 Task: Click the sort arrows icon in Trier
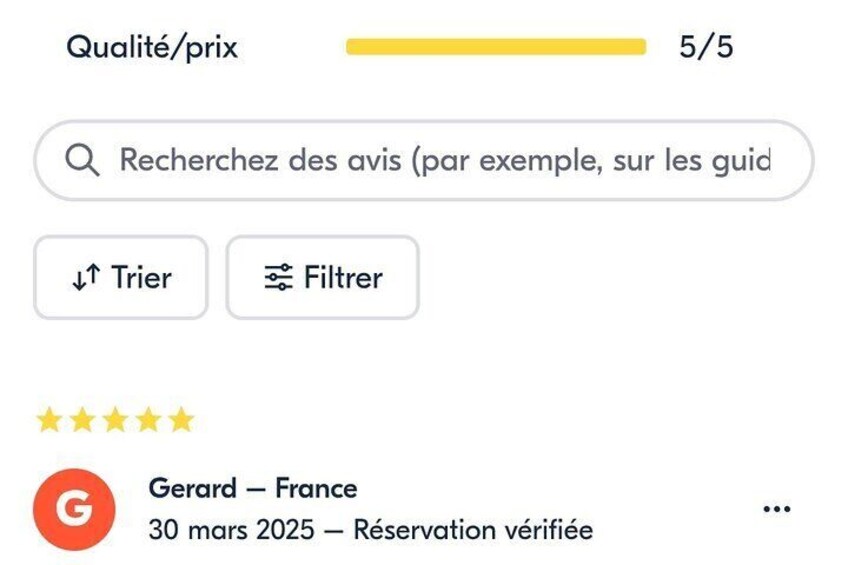[x=86, y=278]
